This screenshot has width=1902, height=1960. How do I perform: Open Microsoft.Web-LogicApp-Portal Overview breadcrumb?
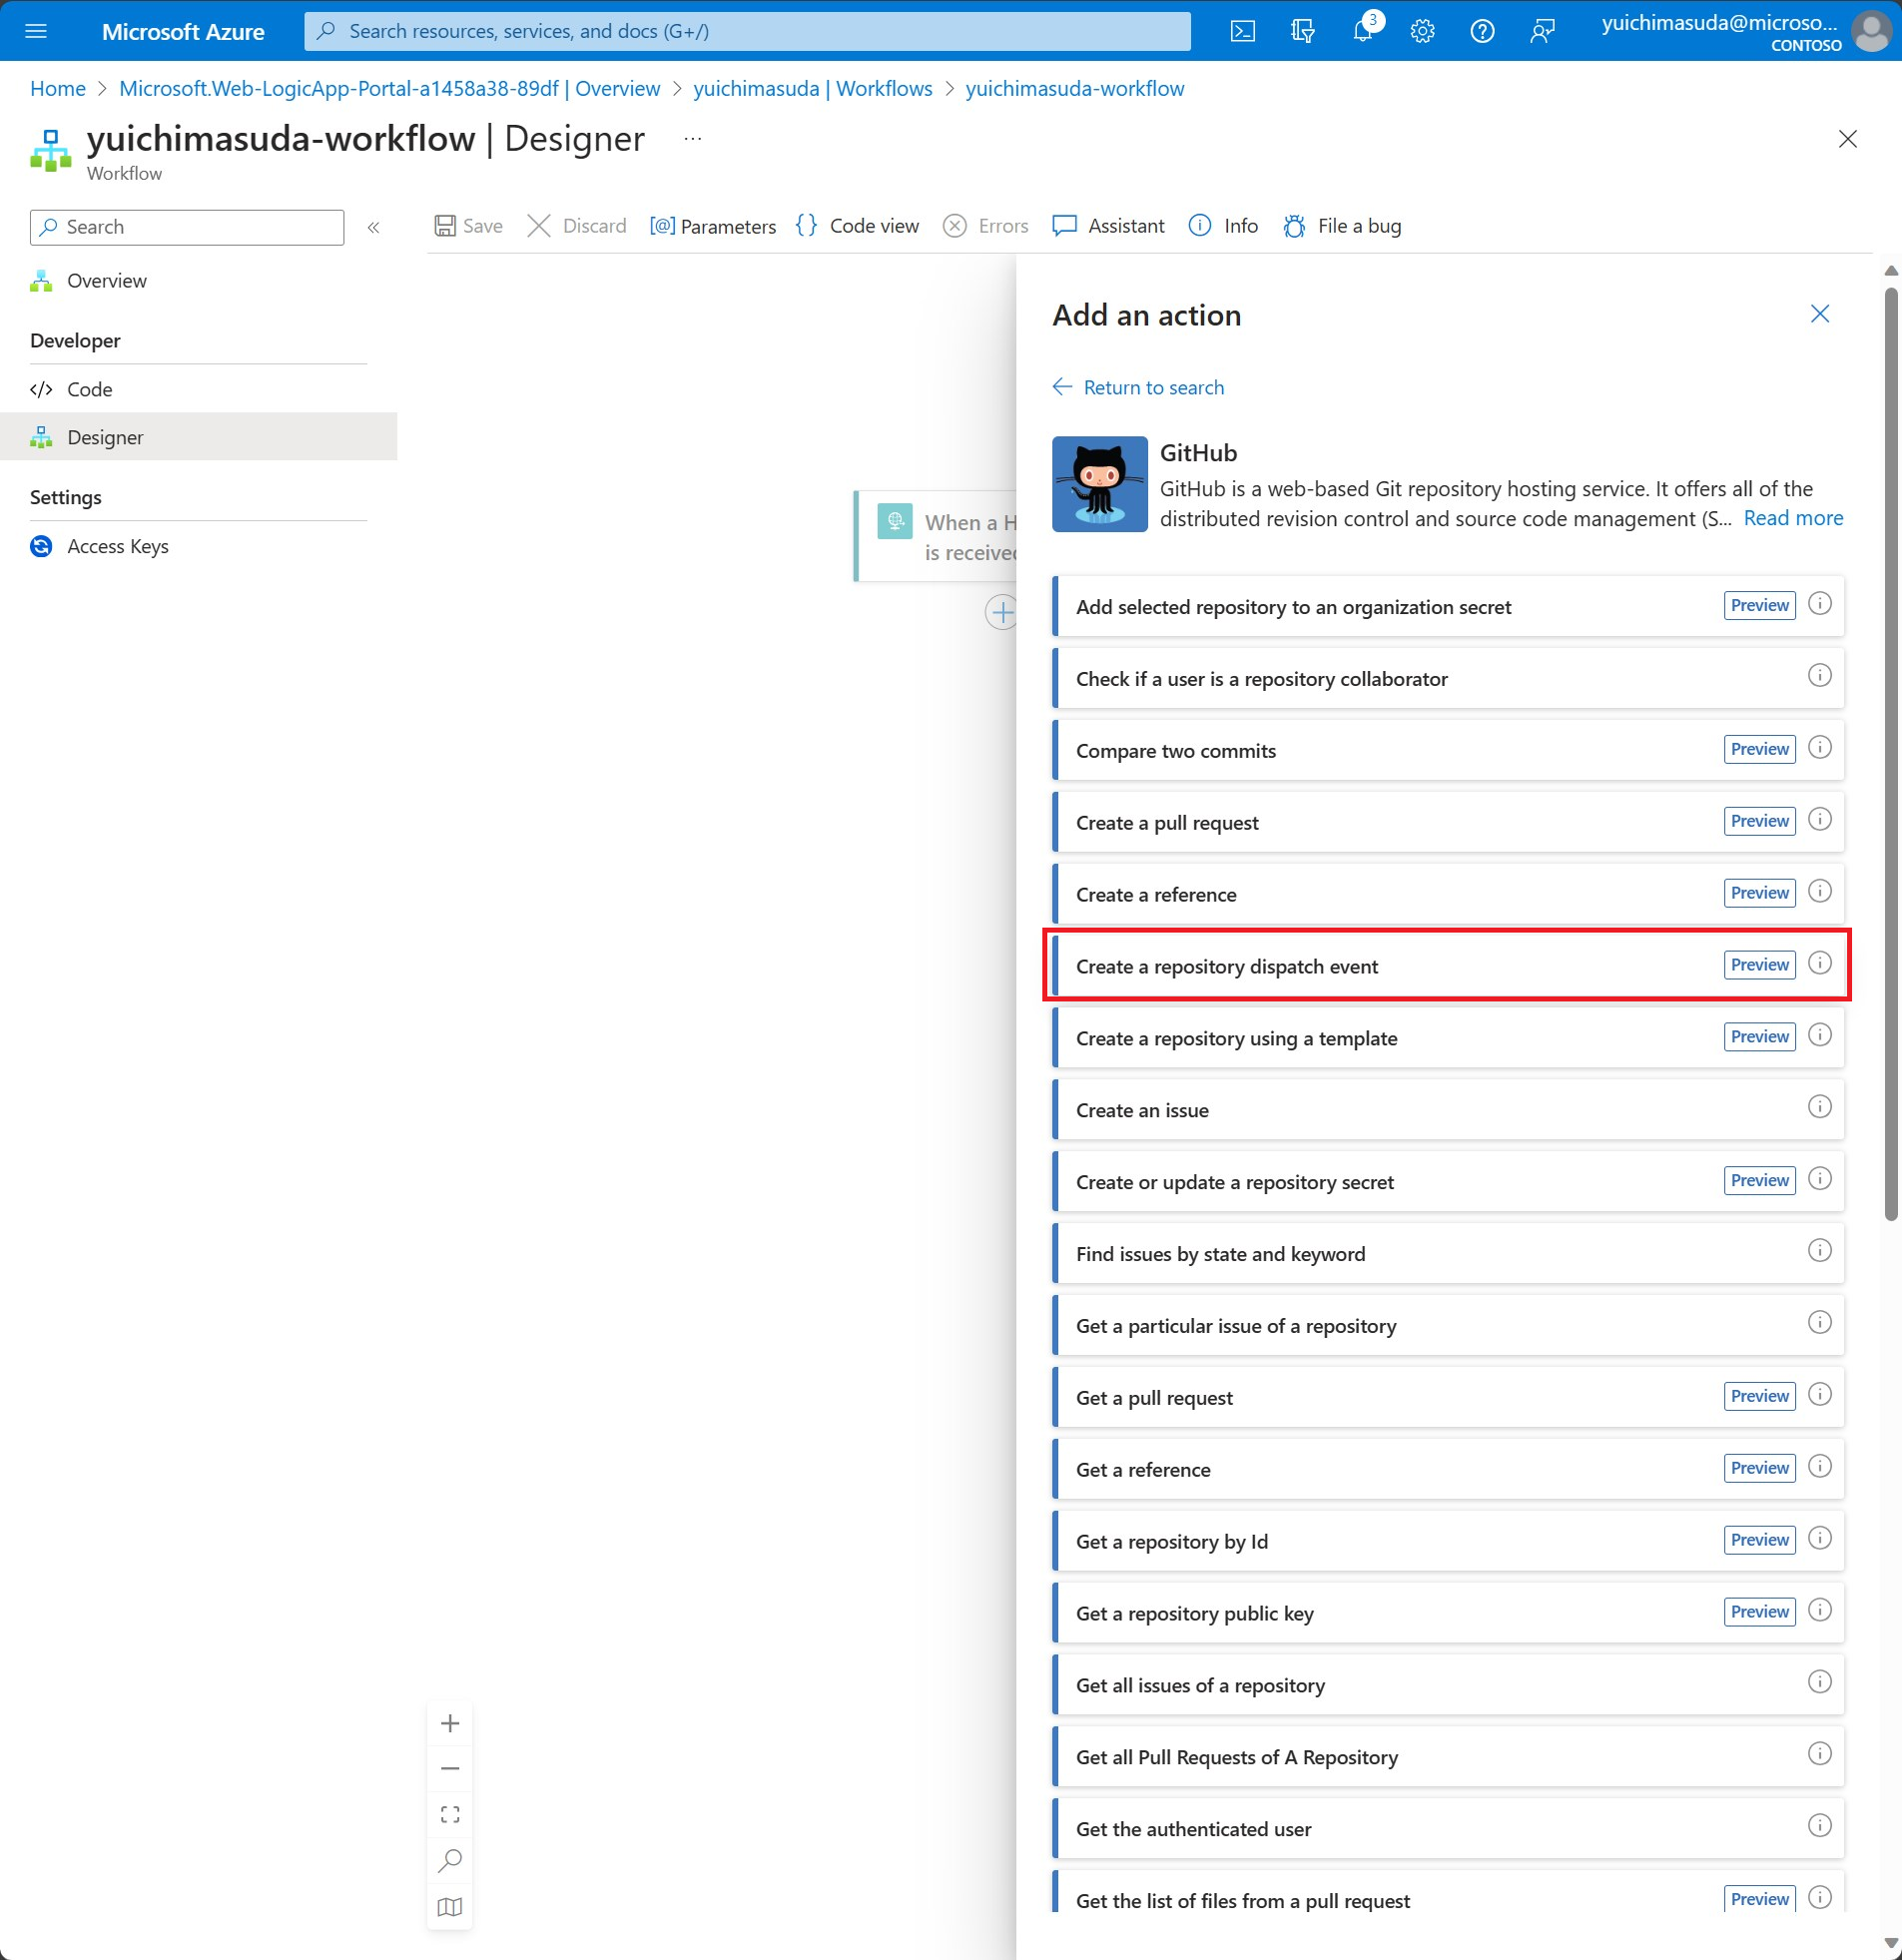[389, 88]
